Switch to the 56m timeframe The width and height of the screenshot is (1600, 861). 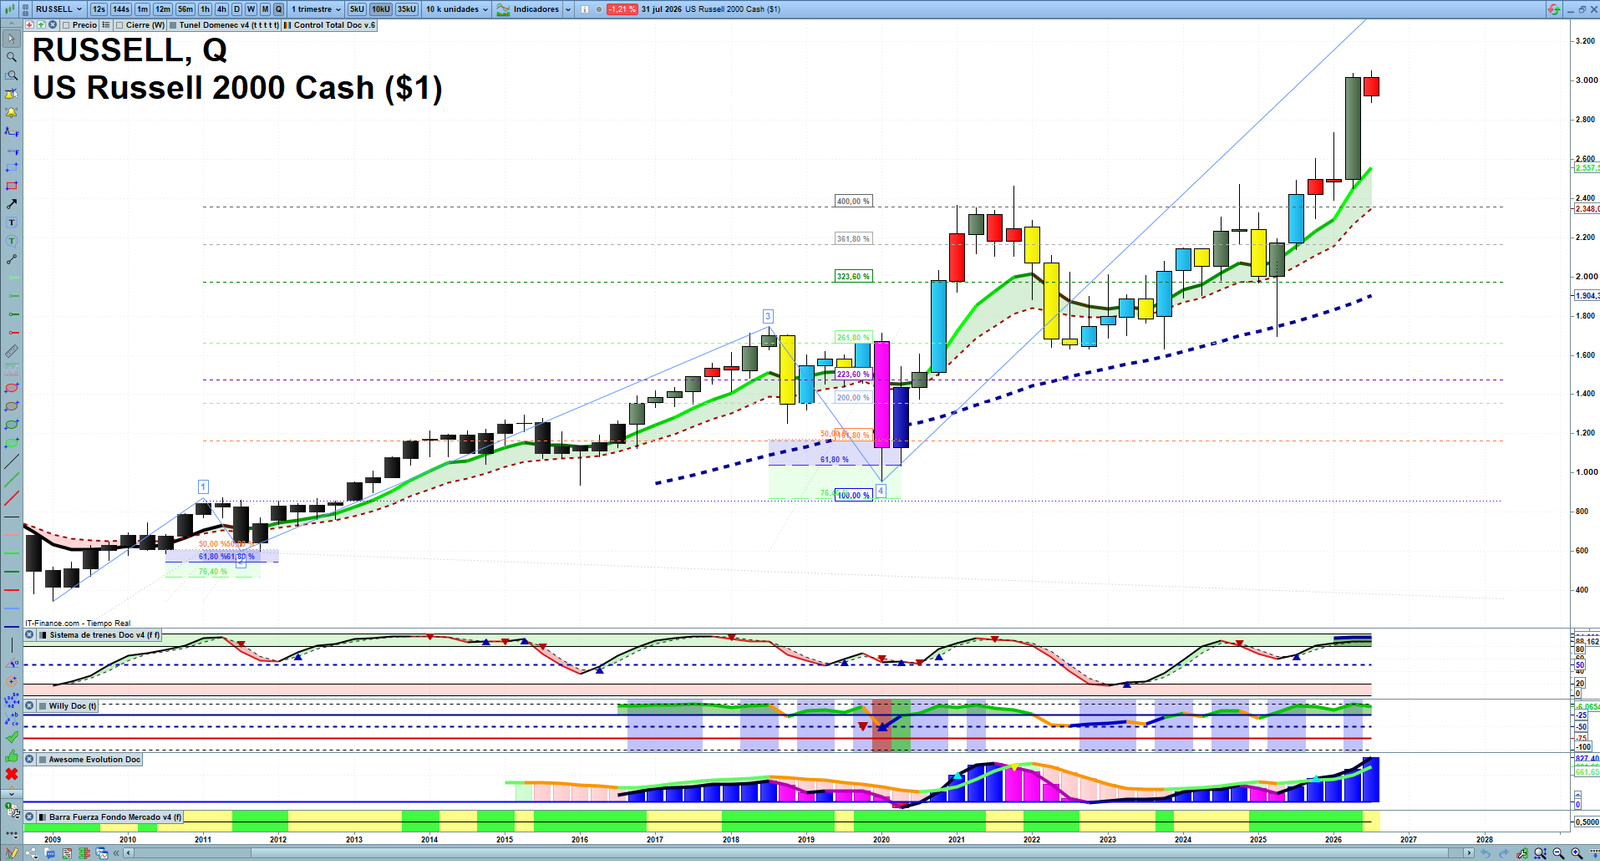185,9
